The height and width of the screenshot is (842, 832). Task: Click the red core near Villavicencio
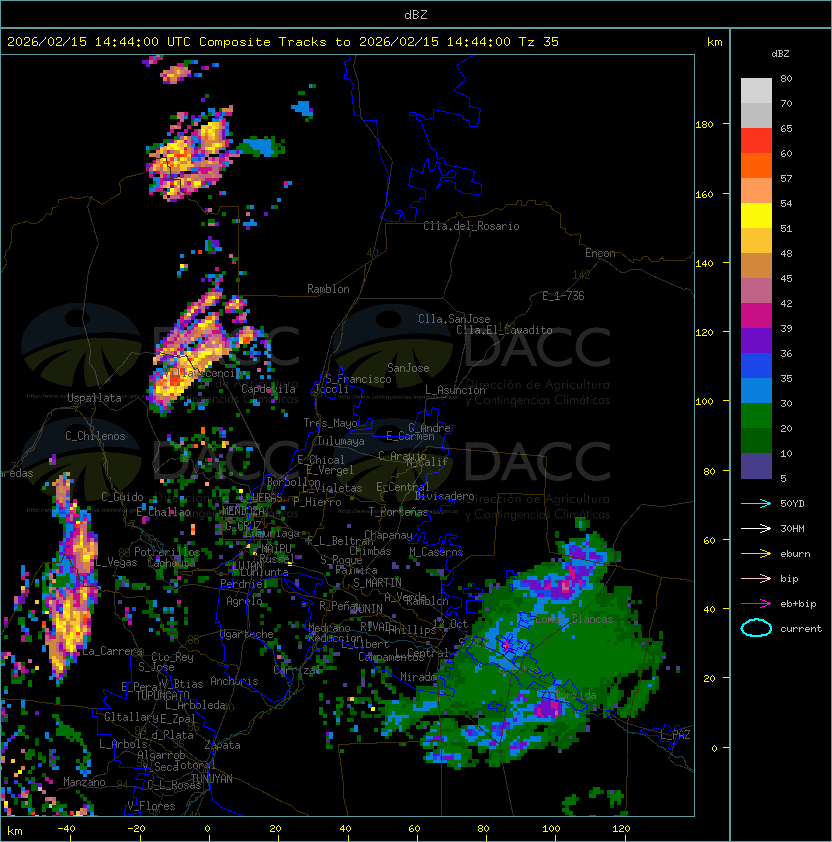click(176, 380)
